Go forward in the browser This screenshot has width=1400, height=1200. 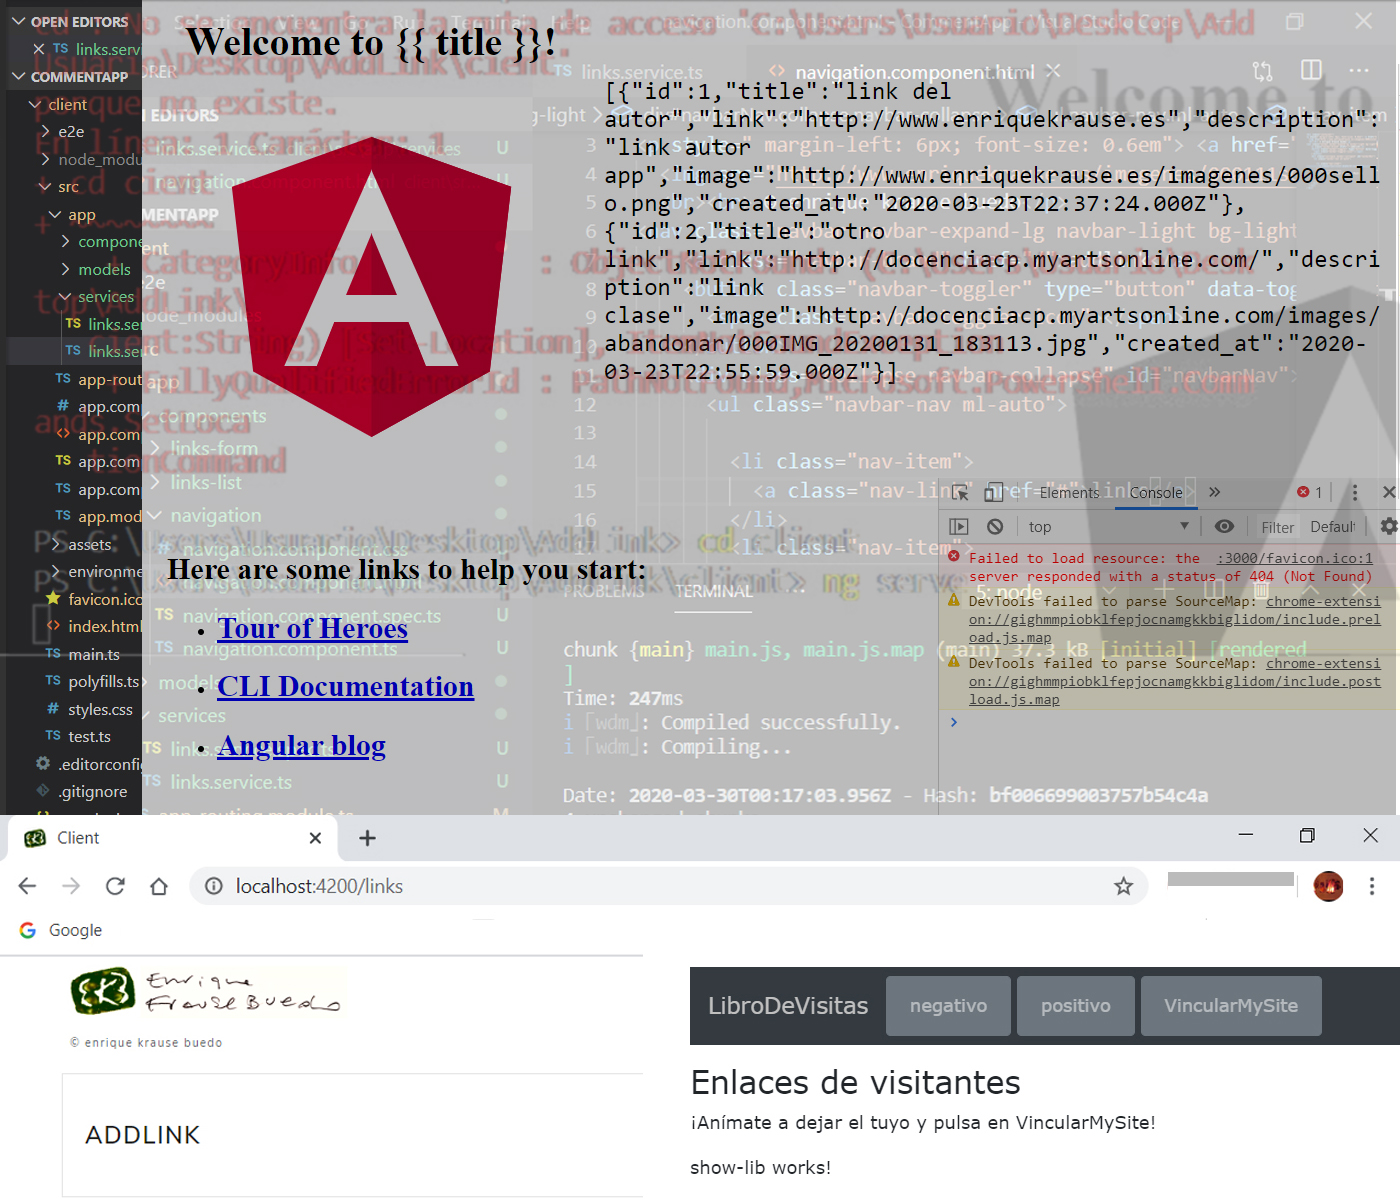click(x=71, y=886)
